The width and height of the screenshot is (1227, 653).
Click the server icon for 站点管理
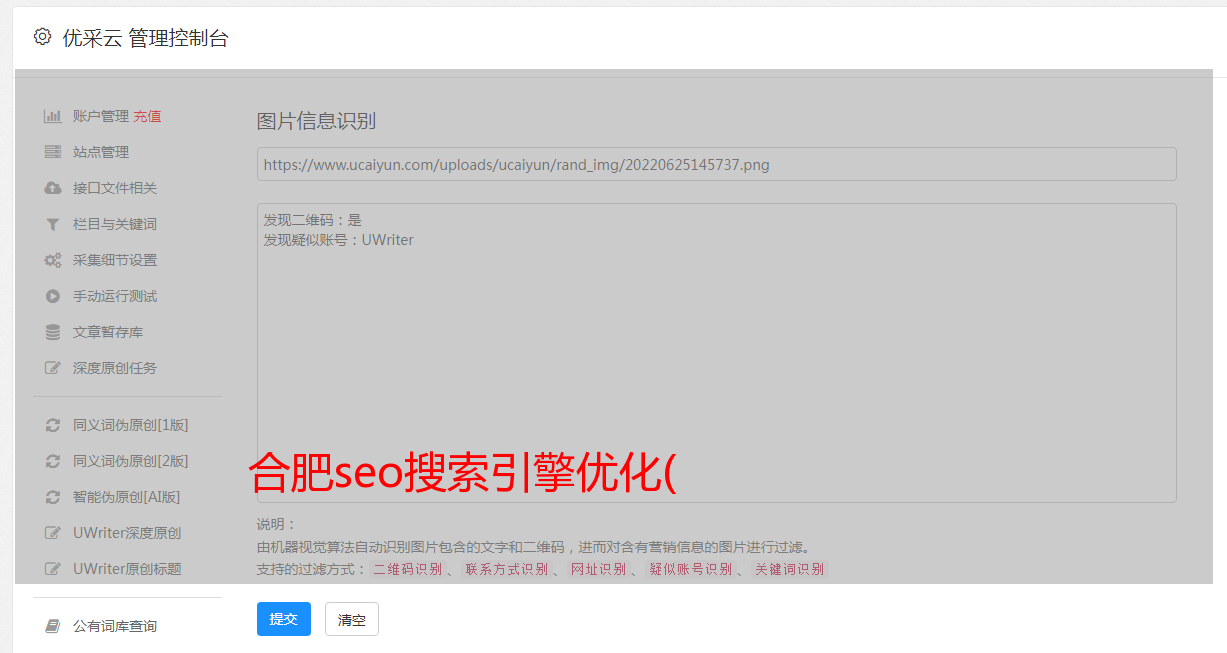pyautogui.click(x=53, y=152)
